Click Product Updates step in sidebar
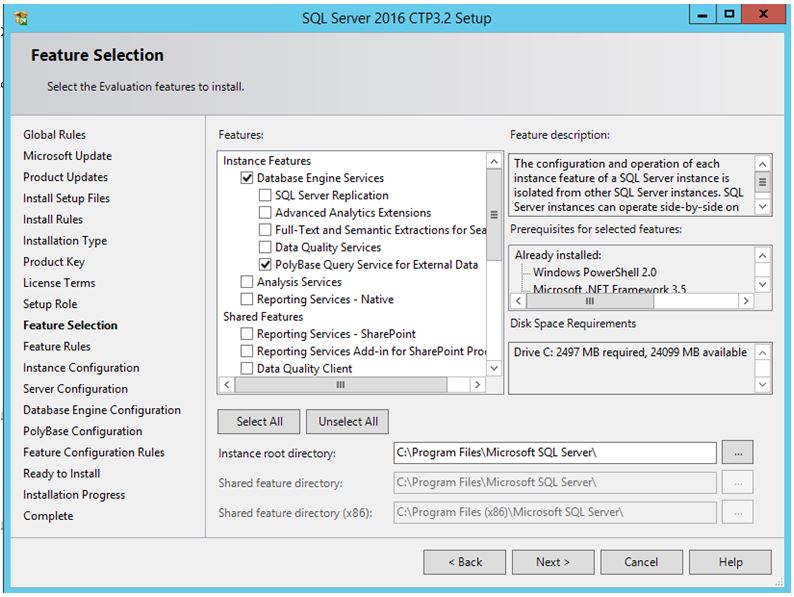794x597 pixels. (x=65, y=177)
